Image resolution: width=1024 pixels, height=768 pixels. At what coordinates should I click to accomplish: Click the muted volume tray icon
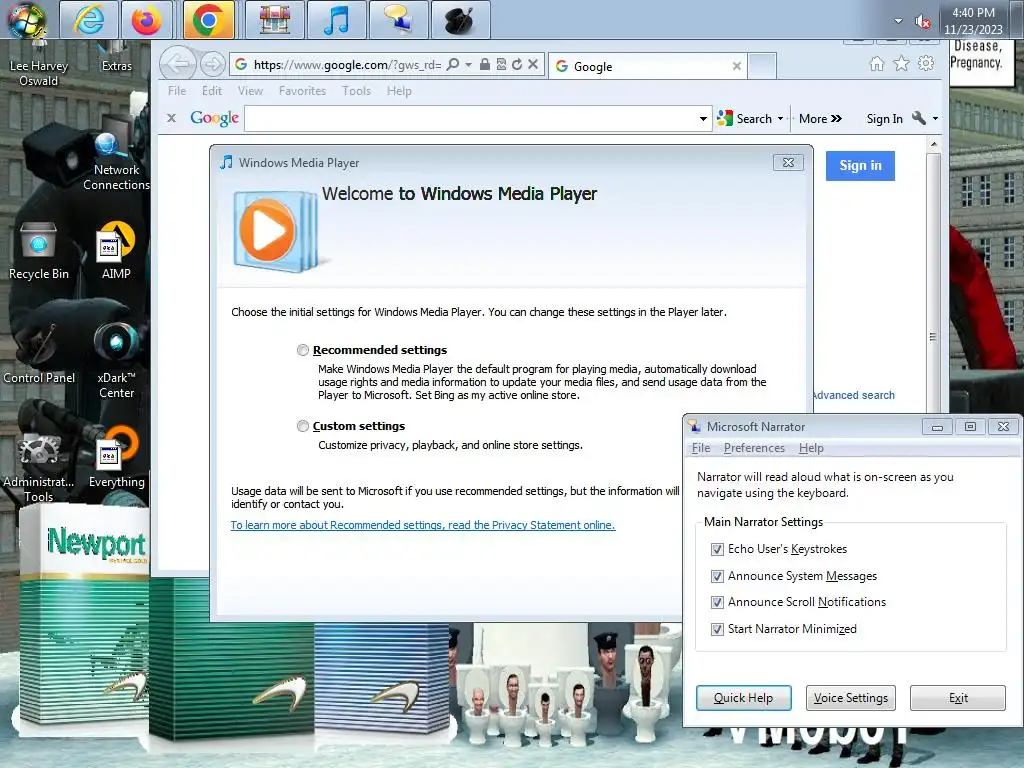[923, 22]
